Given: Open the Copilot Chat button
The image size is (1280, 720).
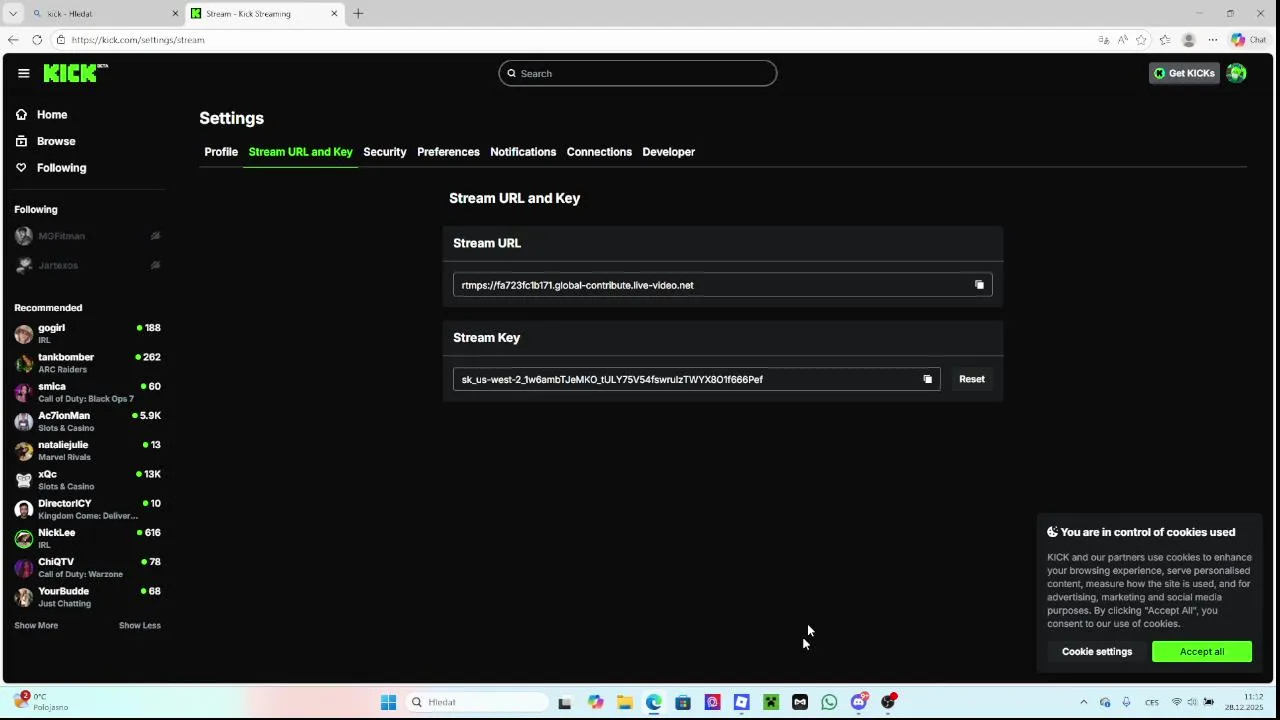Looking at the screenshot, I should coord(1250,40).
